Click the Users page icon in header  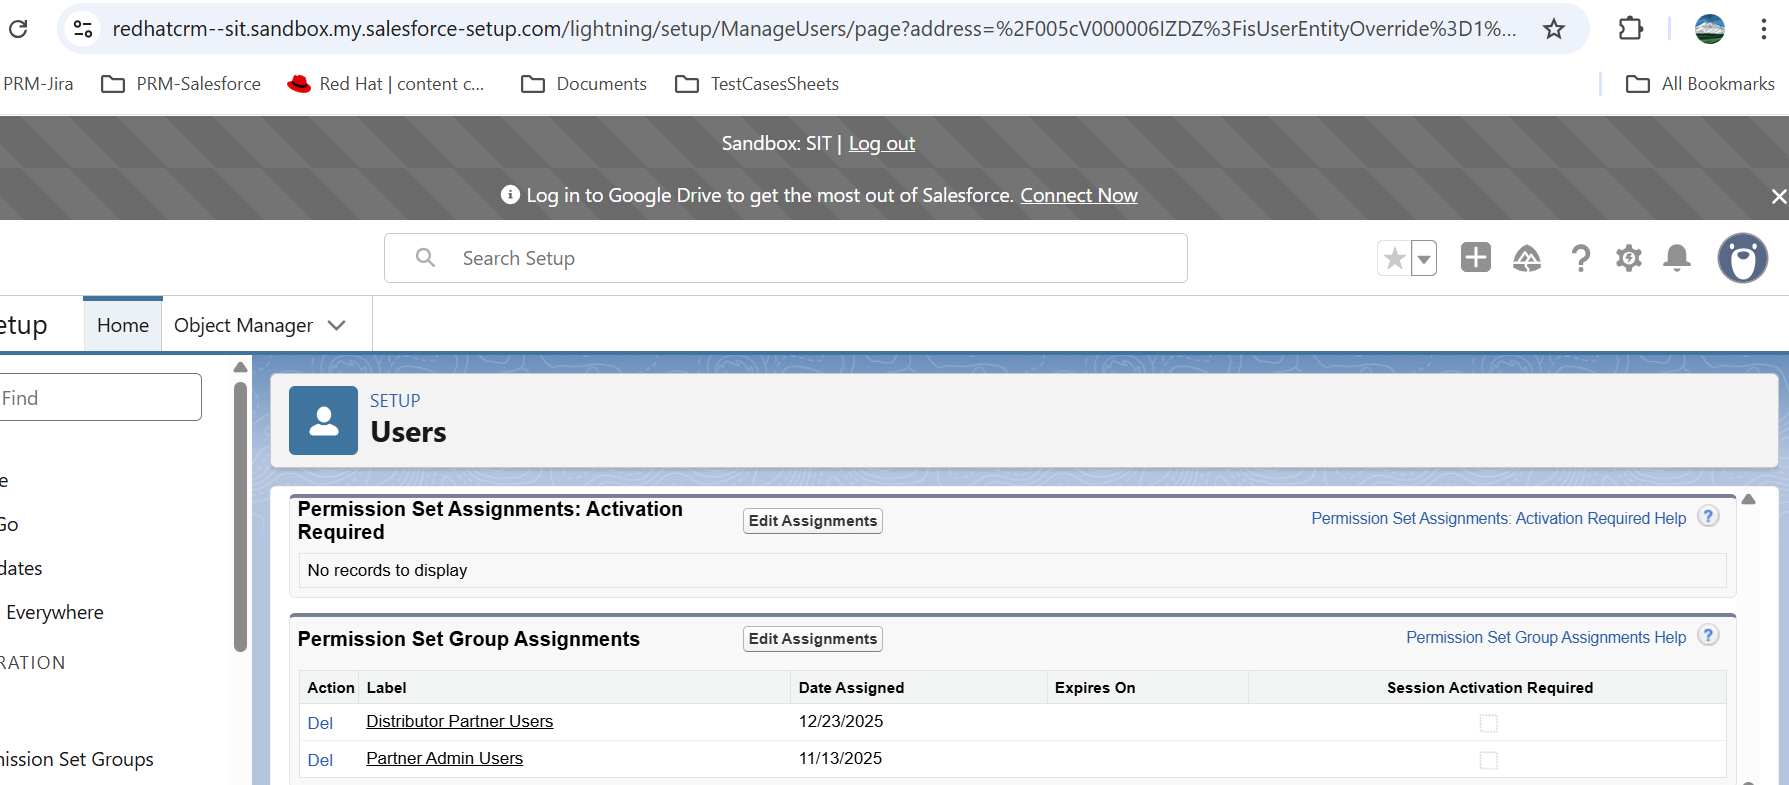[323, 420]
